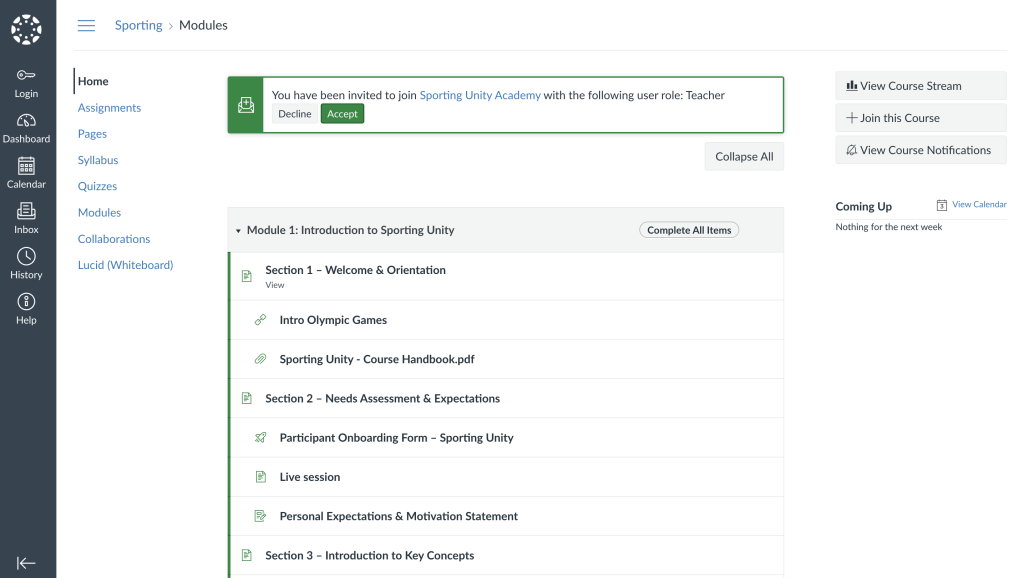Open the Sporting Unity Academy link

pos(480,95)
